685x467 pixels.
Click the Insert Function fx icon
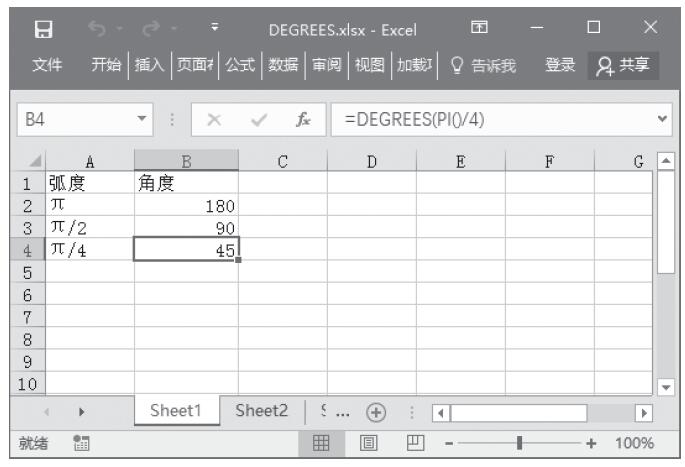click(x=300, y=121)
